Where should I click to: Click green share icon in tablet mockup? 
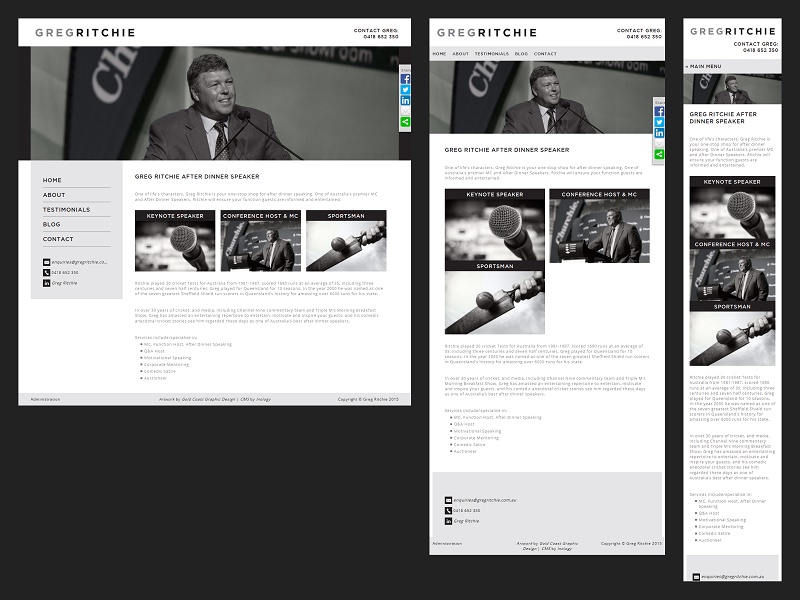[x=660, y=154]
